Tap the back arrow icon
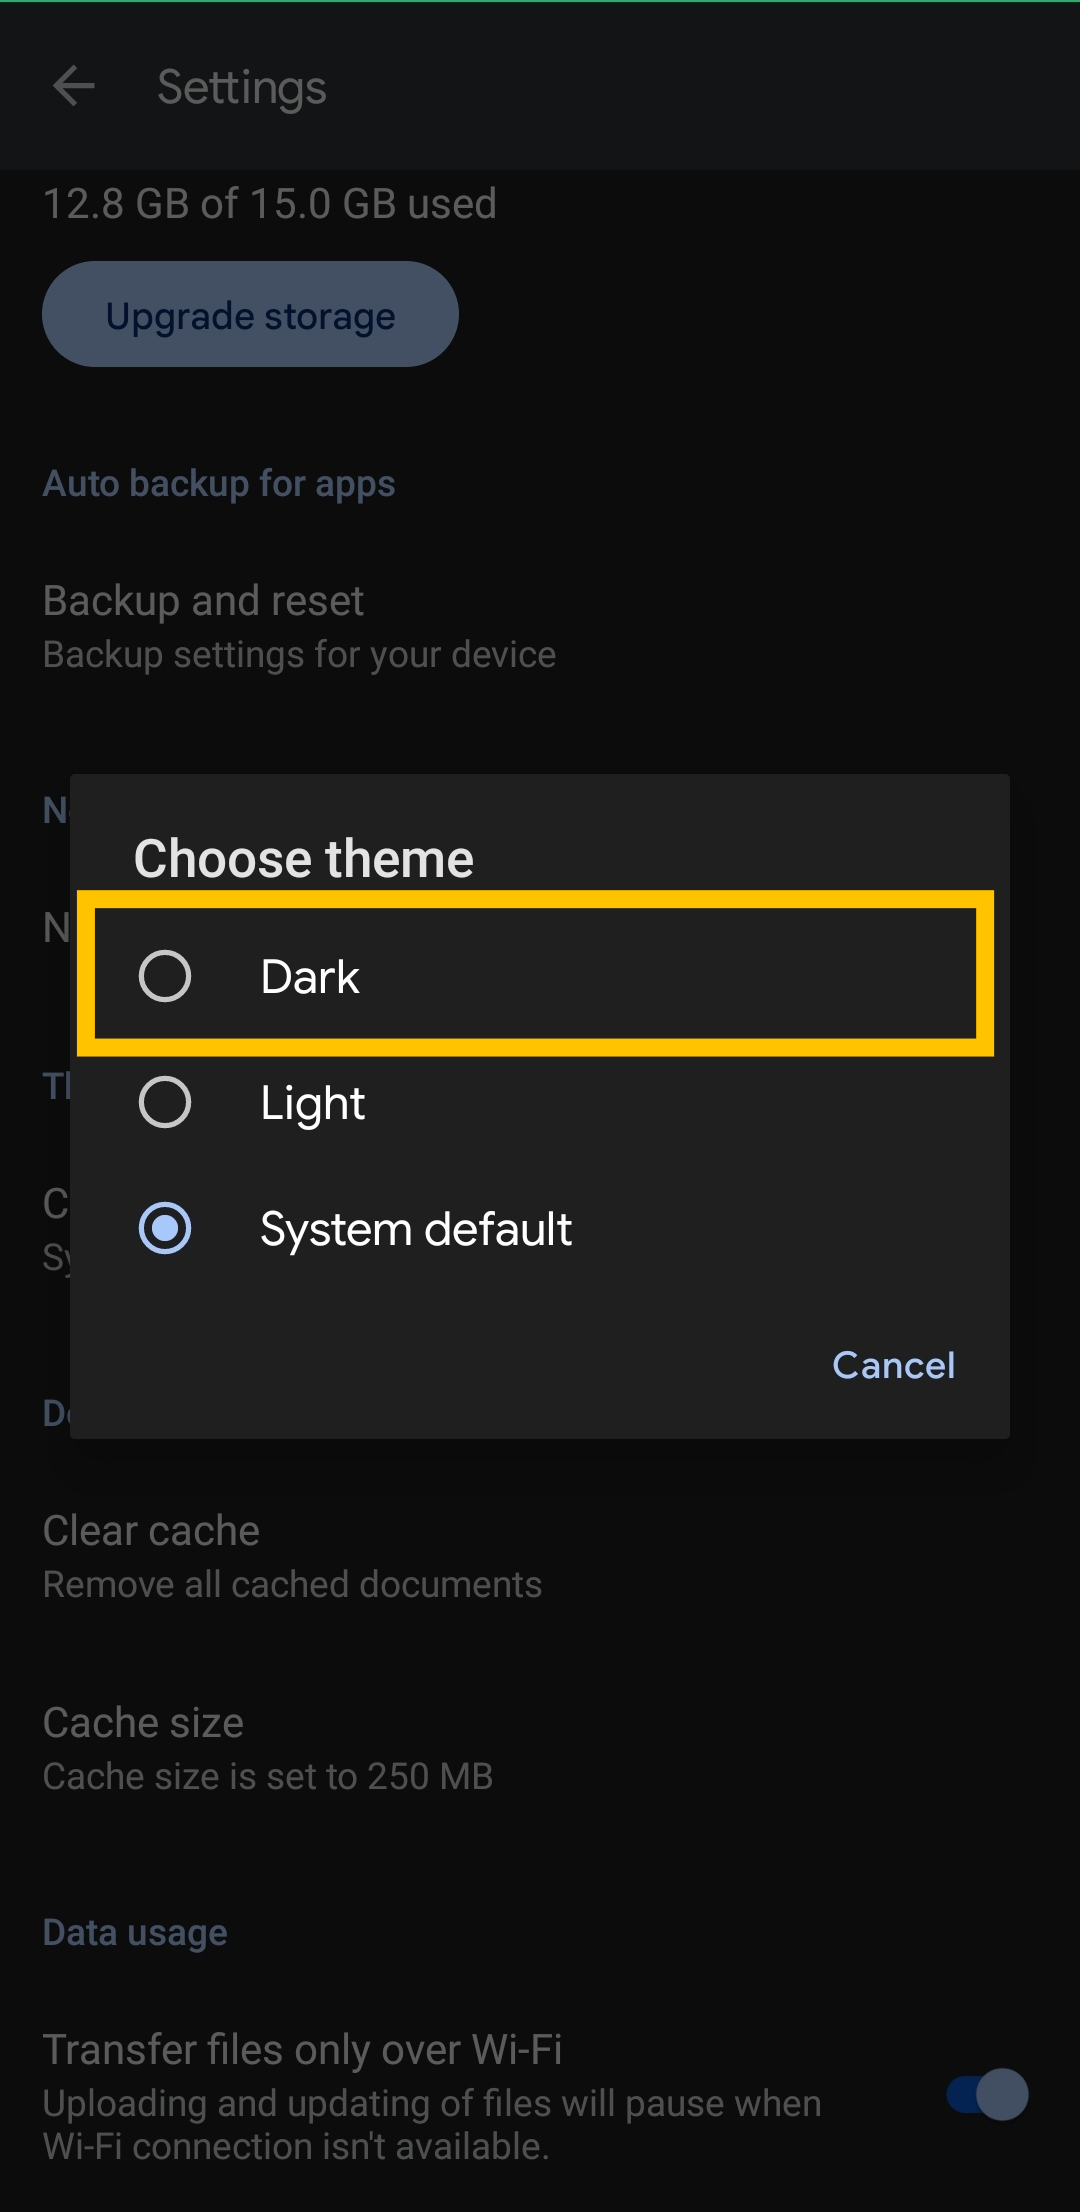This screenshot has width=1080, height=2212. (74, 86)
